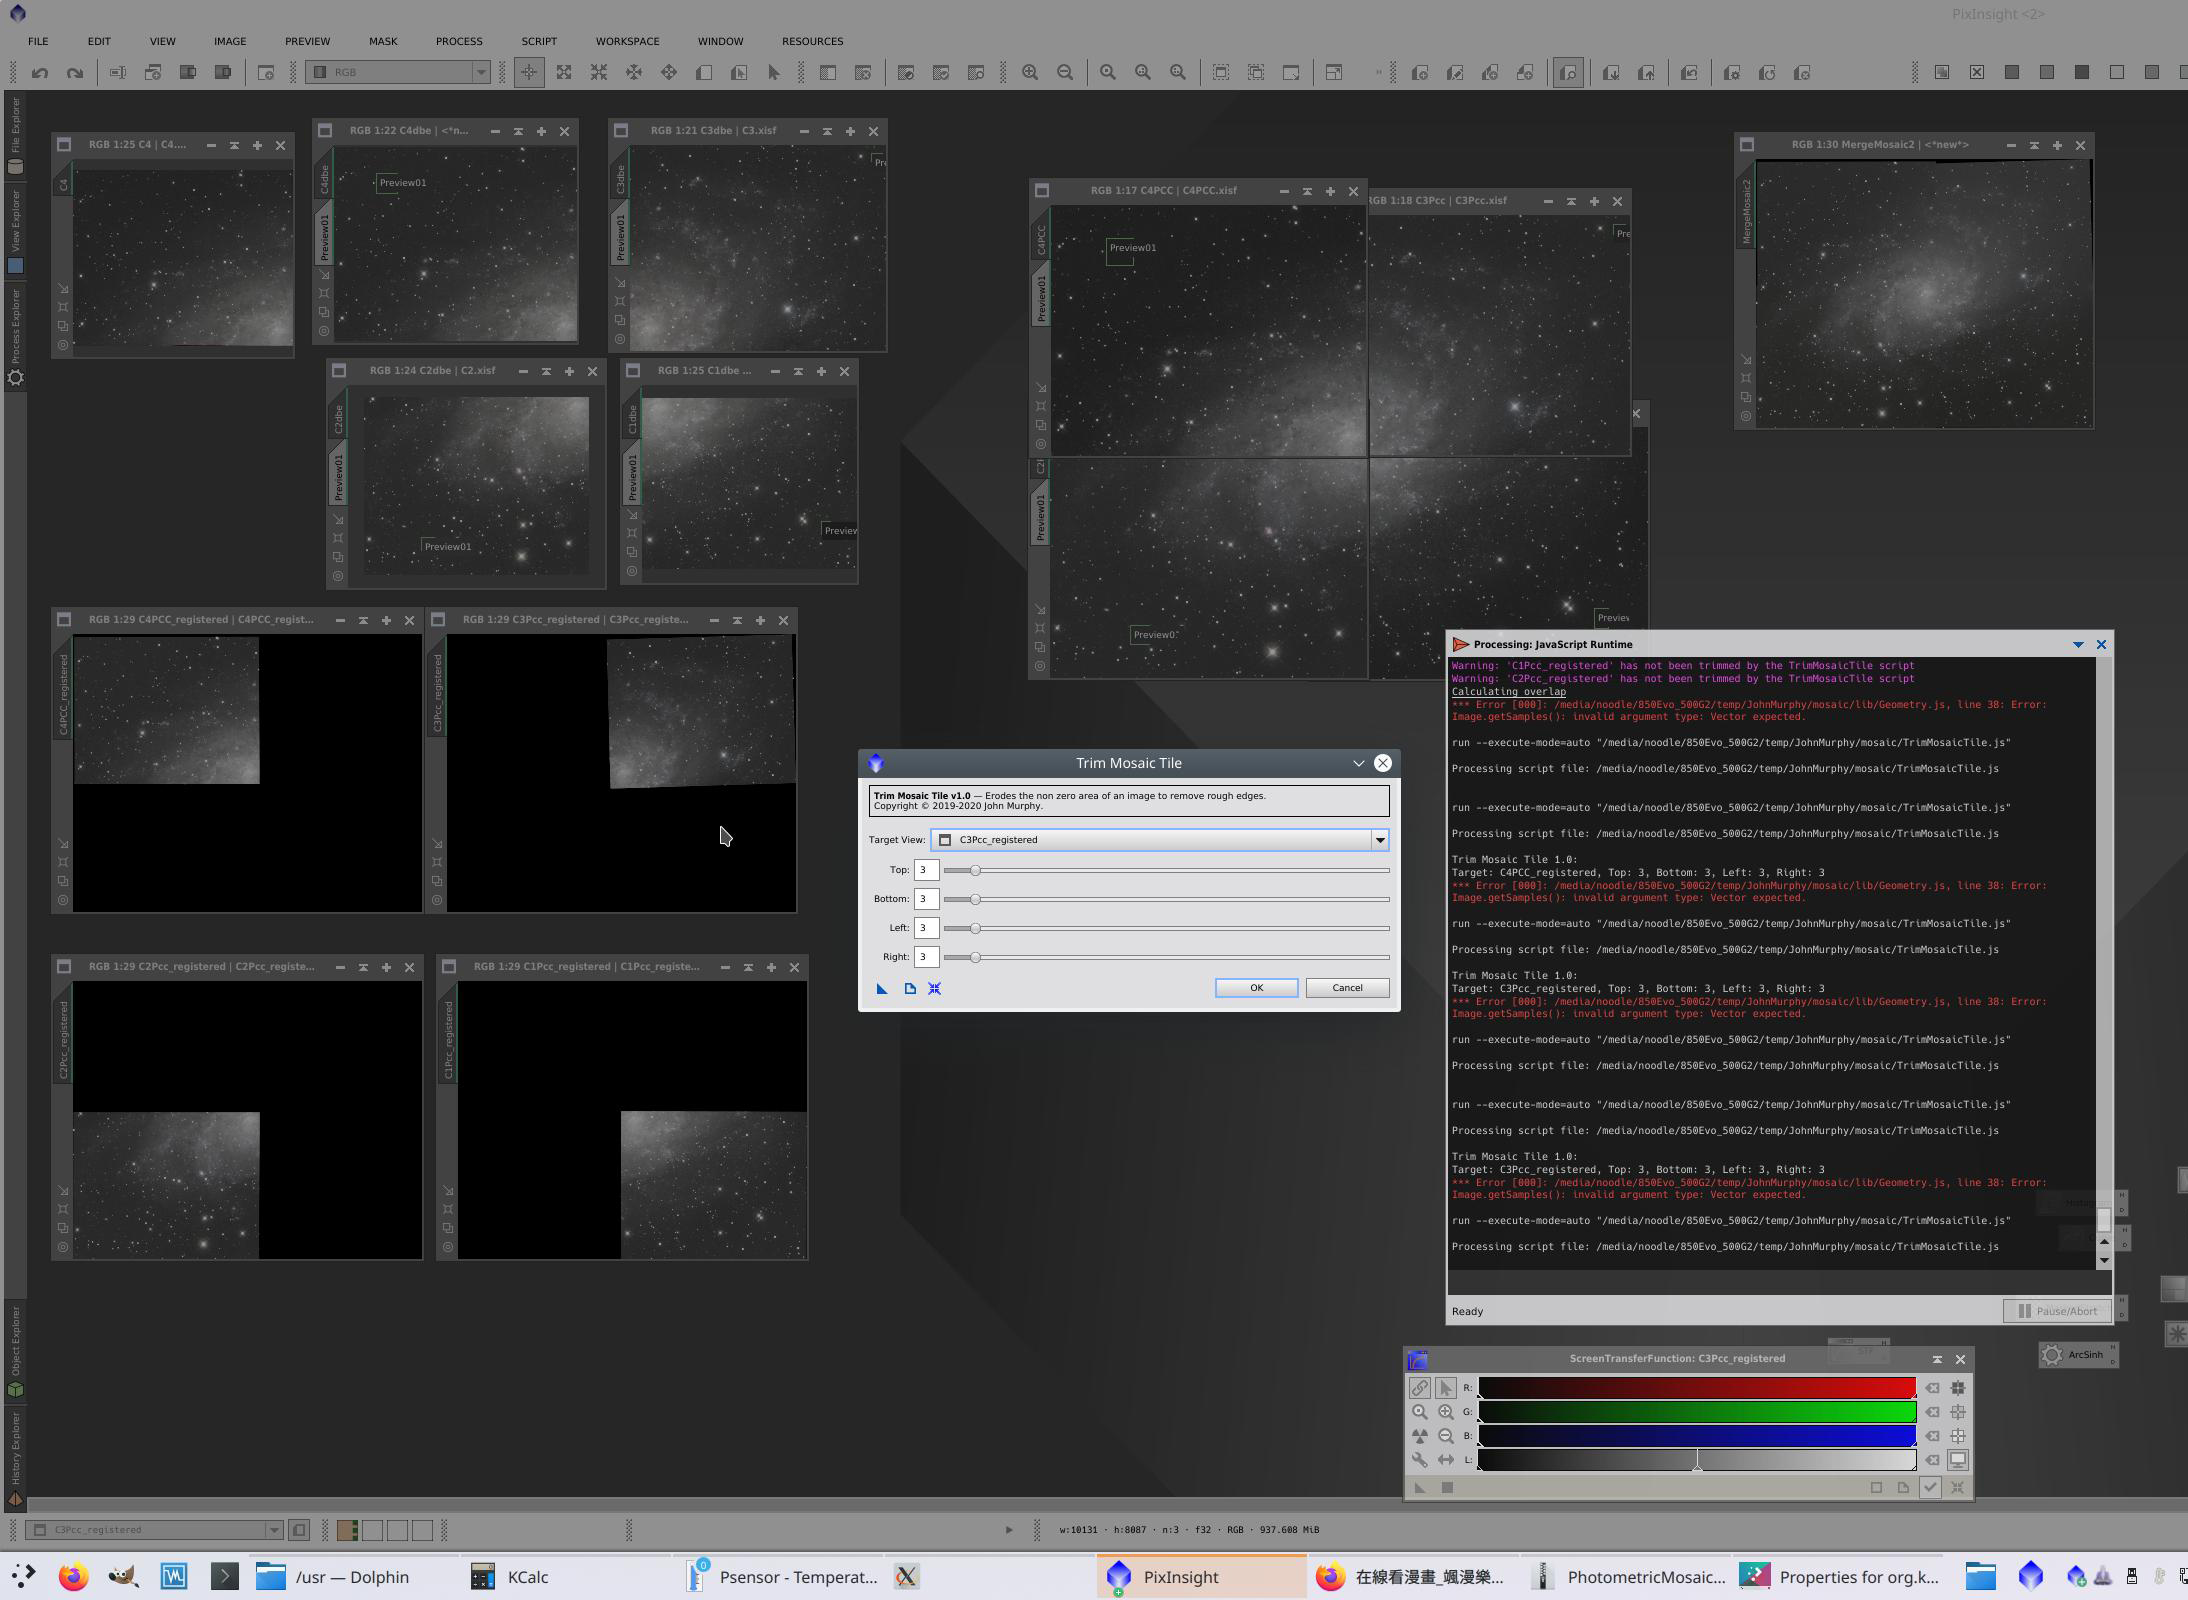Shade the C4PCC_registered image window
The width and height of the screenshot is (2188, 1600).
click(363, 620)
